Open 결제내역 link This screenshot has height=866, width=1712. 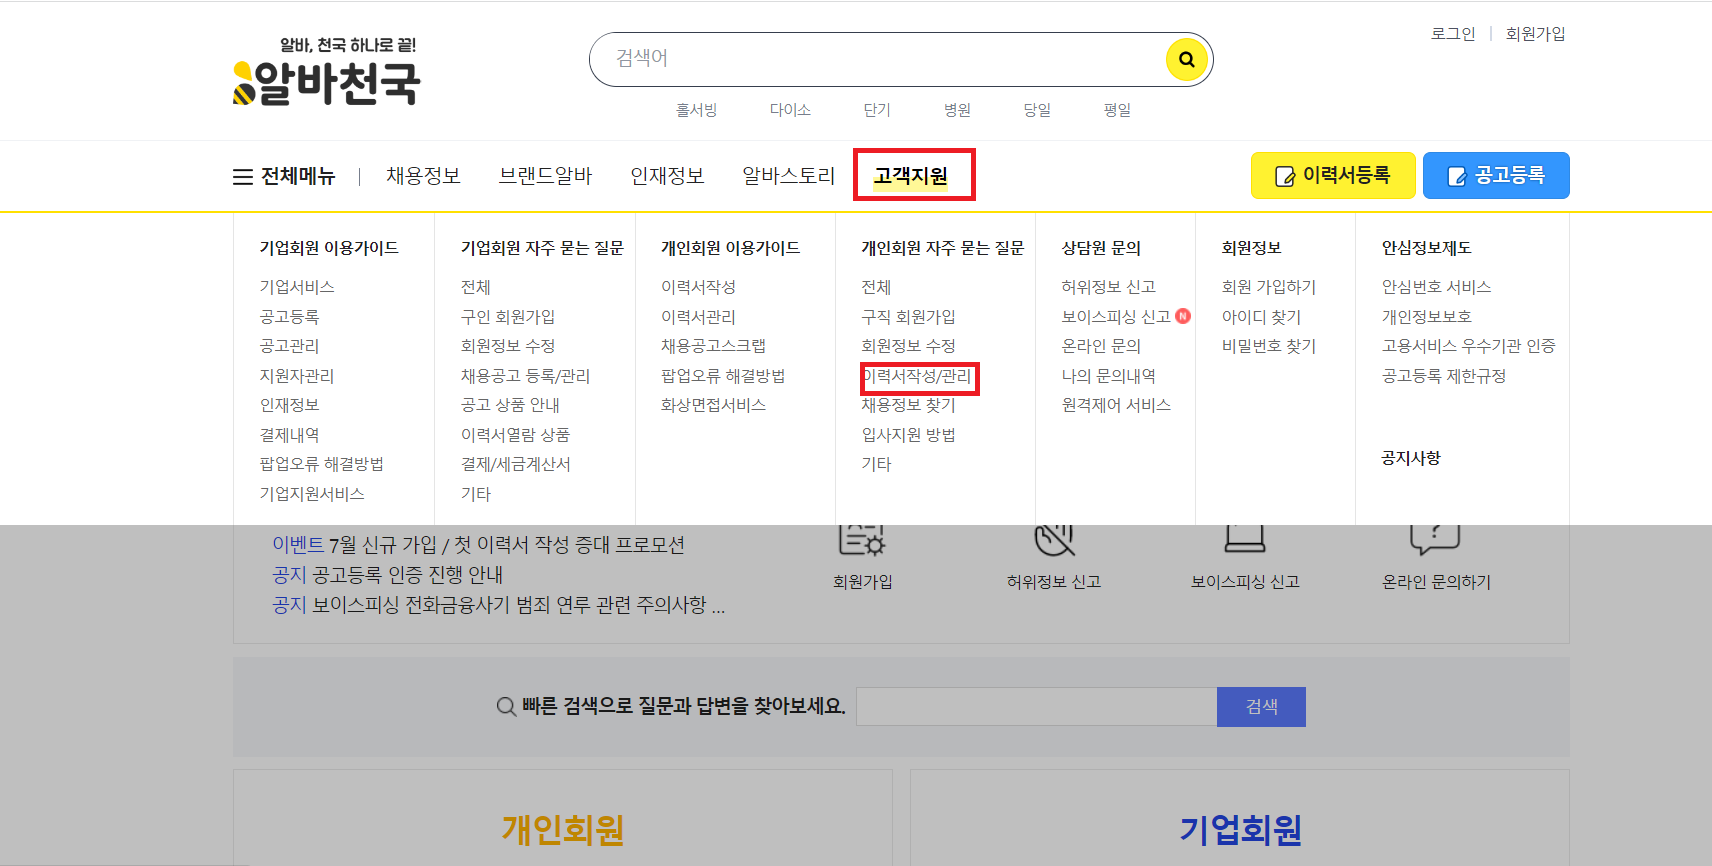pos(289,435)
